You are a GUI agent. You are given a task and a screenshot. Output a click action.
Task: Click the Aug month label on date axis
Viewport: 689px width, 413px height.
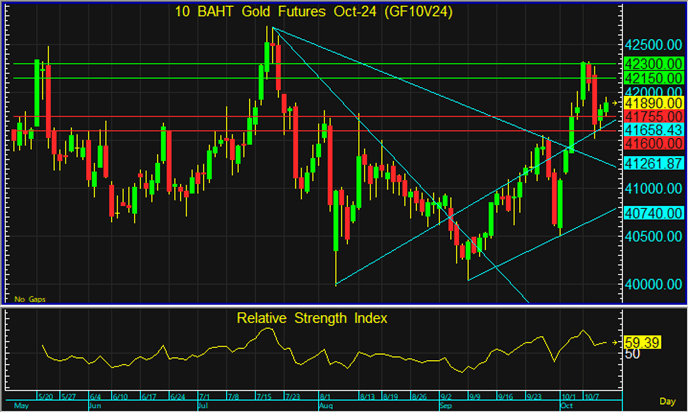click(x=324, y=404)
